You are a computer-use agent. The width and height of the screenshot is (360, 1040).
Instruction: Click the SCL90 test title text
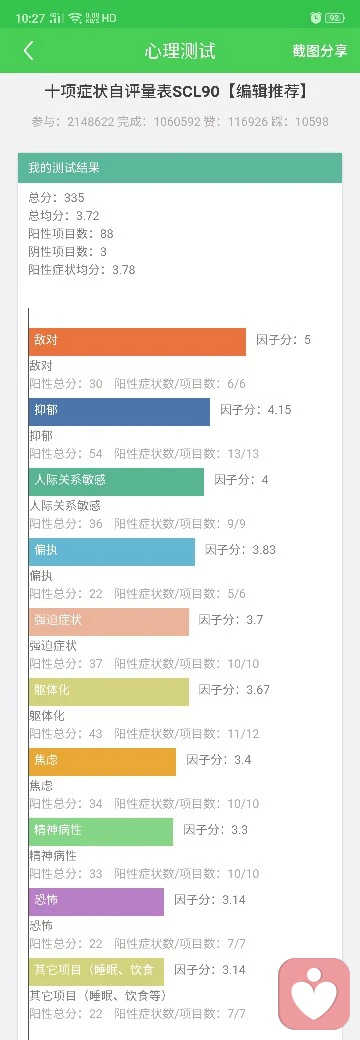(176, 92)
